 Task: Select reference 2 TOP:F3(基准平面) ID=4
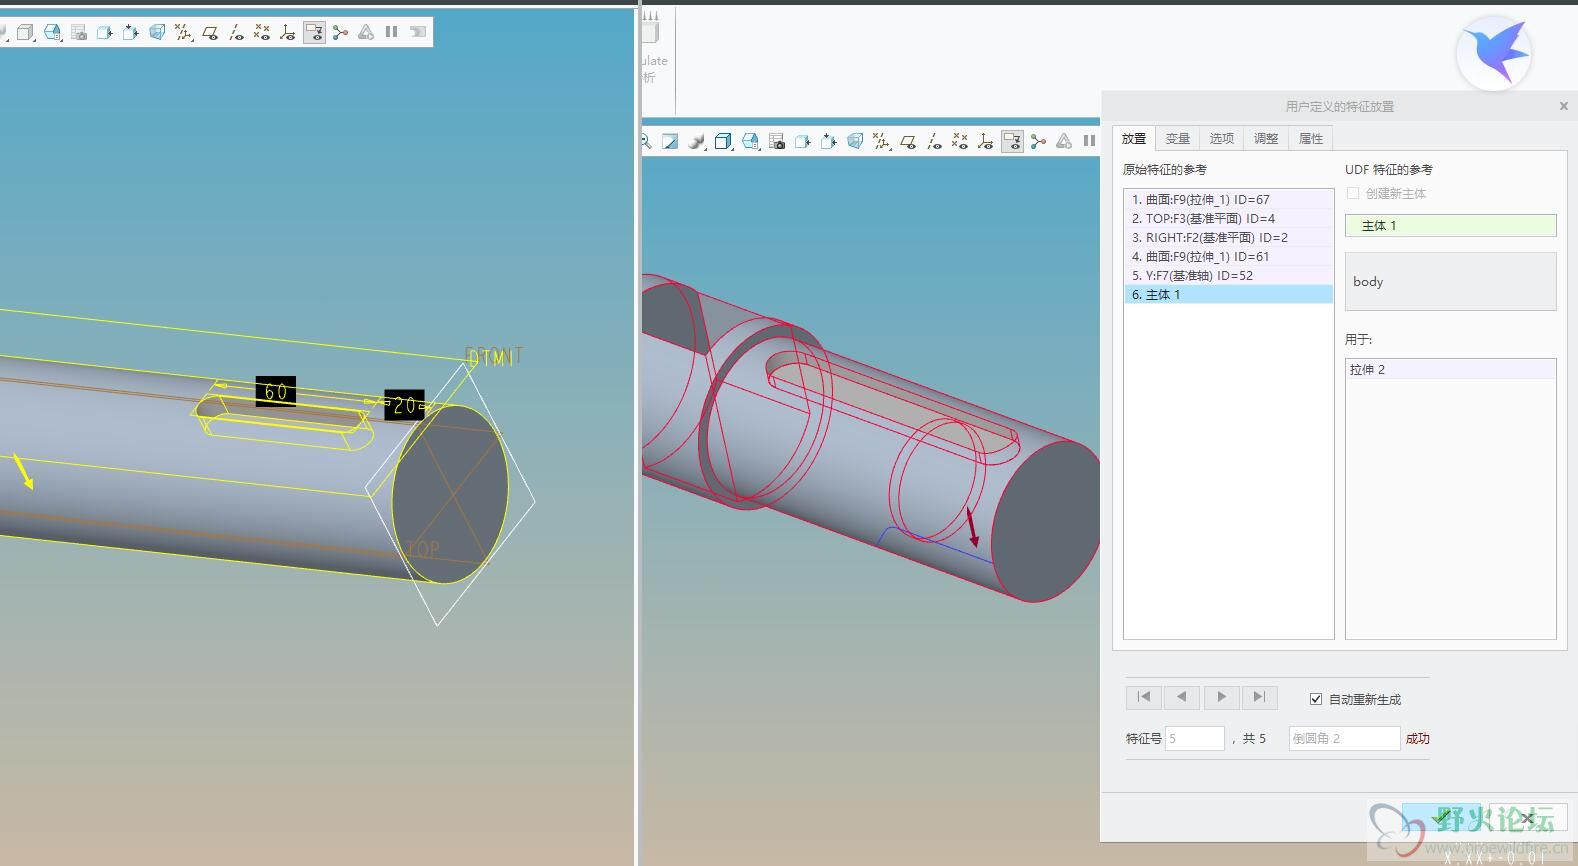click(1229, 219)
